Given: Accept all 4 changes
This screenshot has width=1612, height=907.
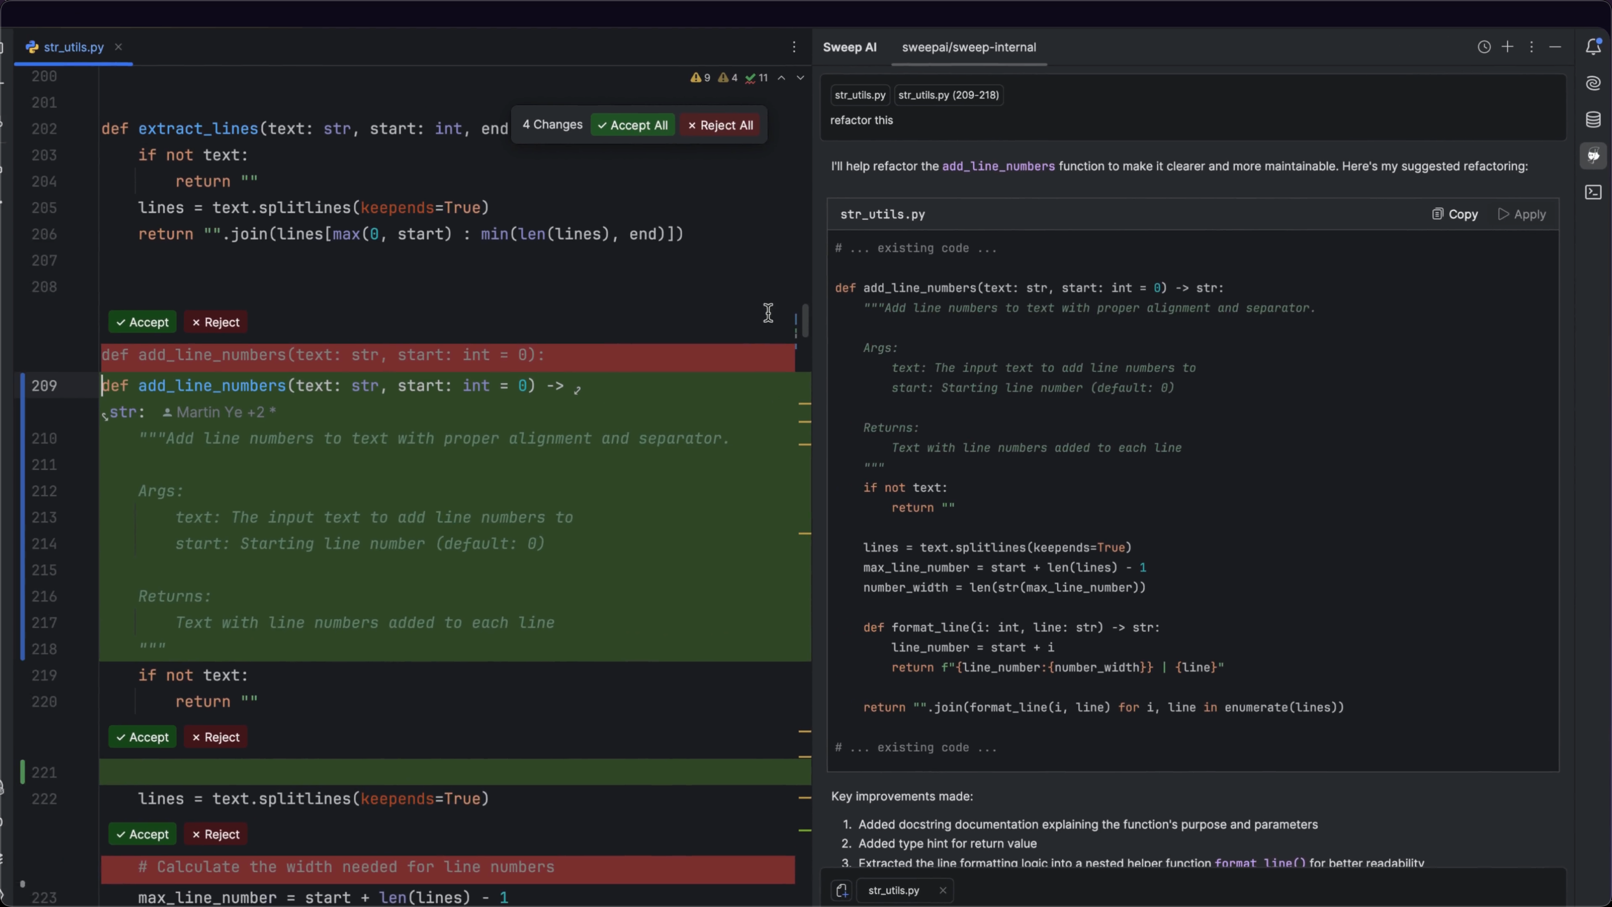Looking at the screenshot, I should pos(633,125).
